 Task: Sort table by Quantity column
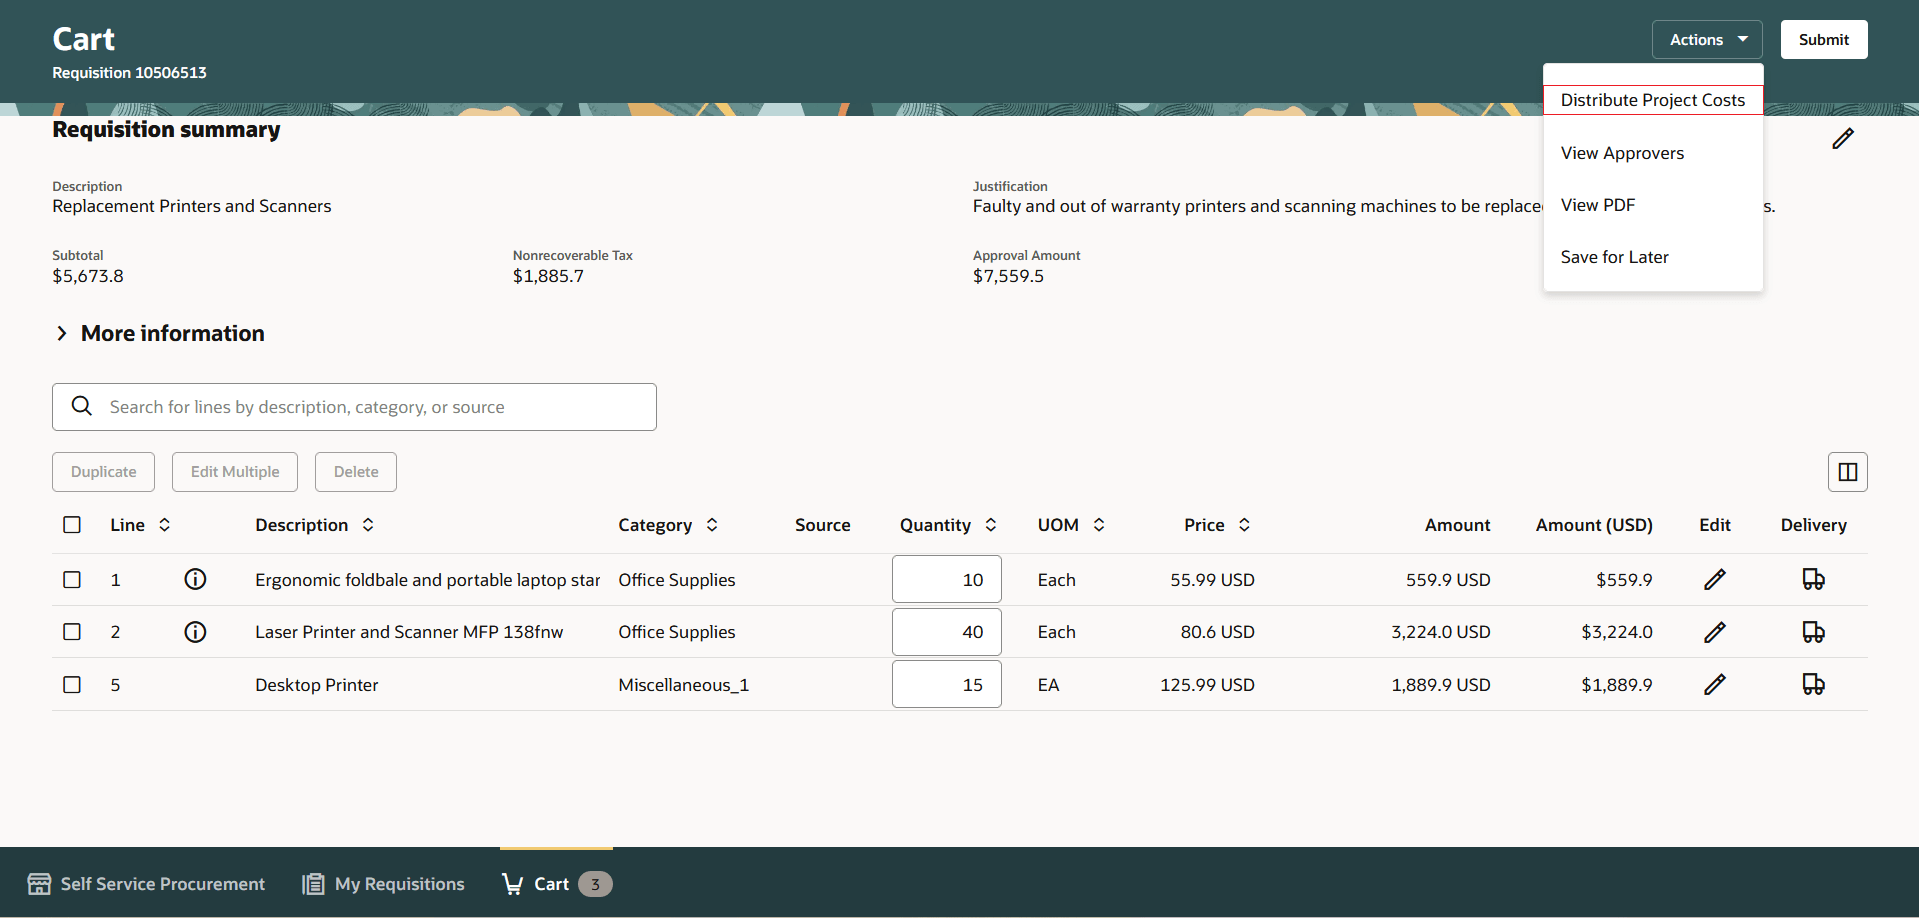coord(991,524)
